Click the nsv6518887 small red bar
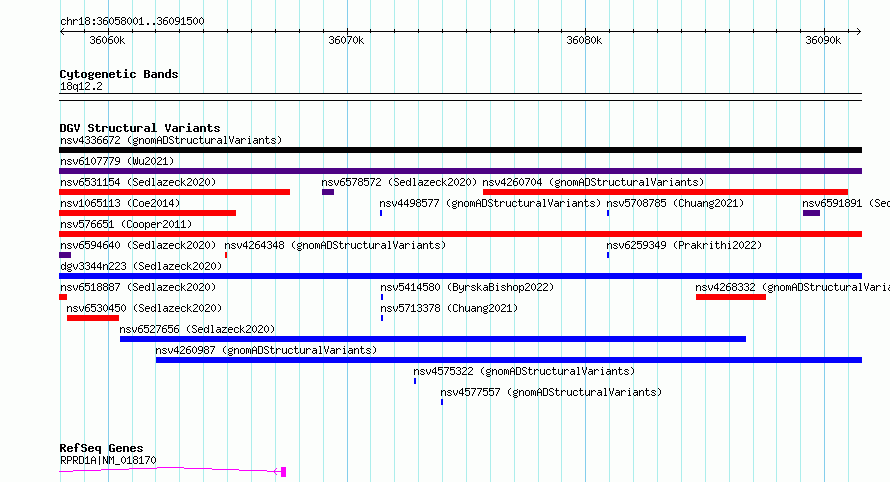This screenshot has height=482, width=890. tap(63, 297)
